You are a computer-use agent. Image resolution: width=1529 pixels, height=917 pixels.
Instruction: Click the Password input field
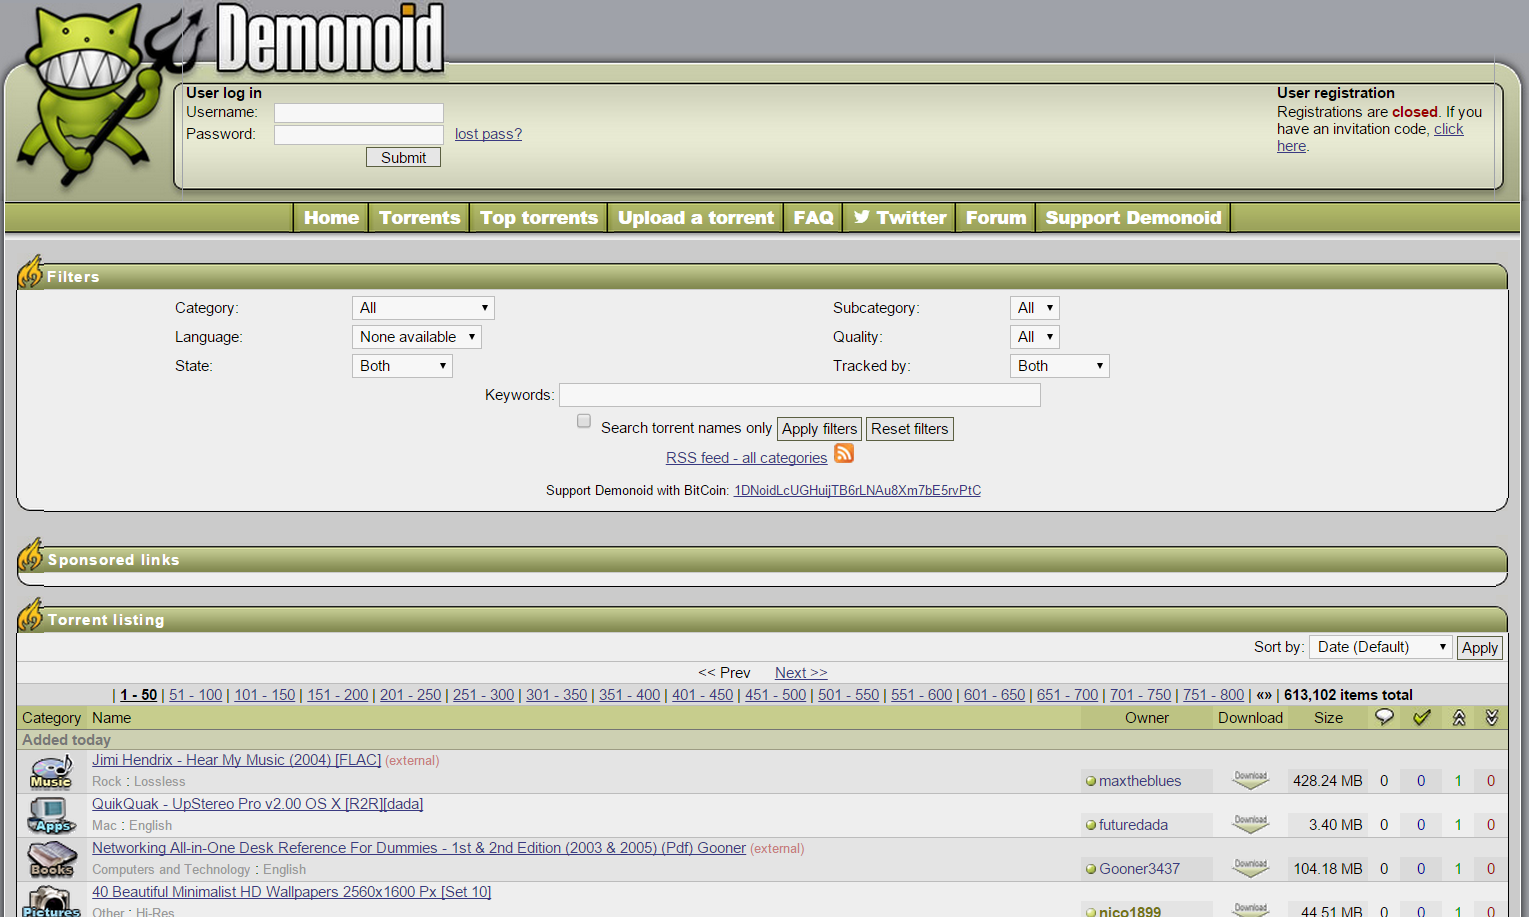pyautogui.click(x=359, y=135)
